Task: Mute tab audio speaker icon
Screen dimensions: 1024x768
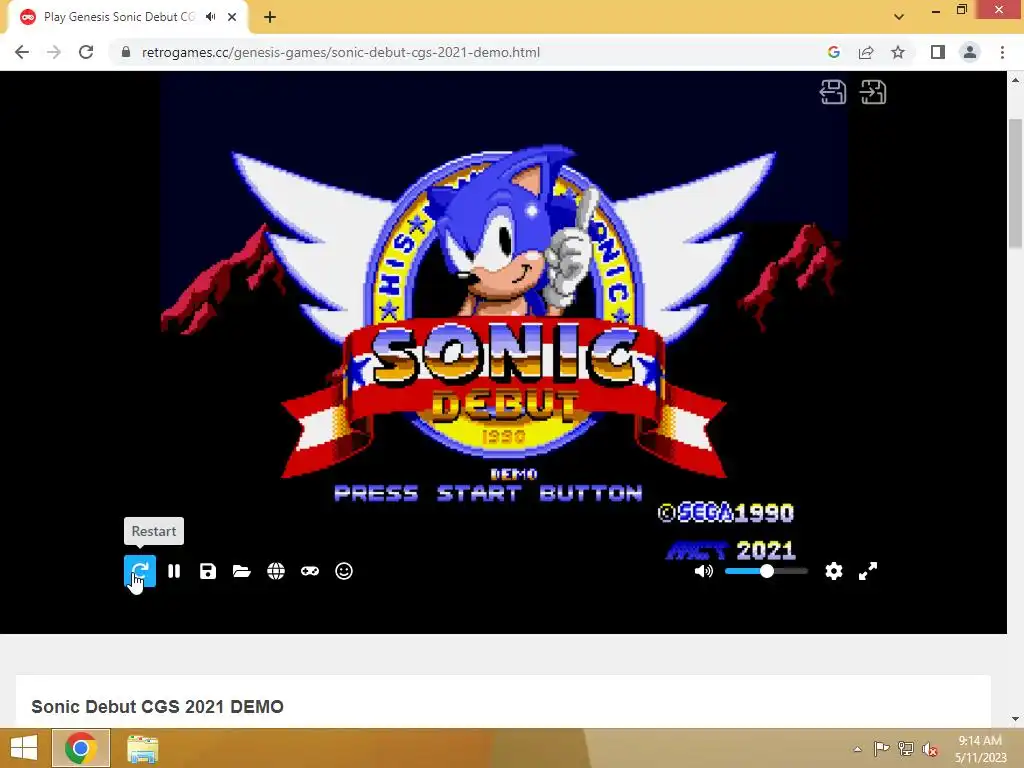Action: [x=210, y=17]
